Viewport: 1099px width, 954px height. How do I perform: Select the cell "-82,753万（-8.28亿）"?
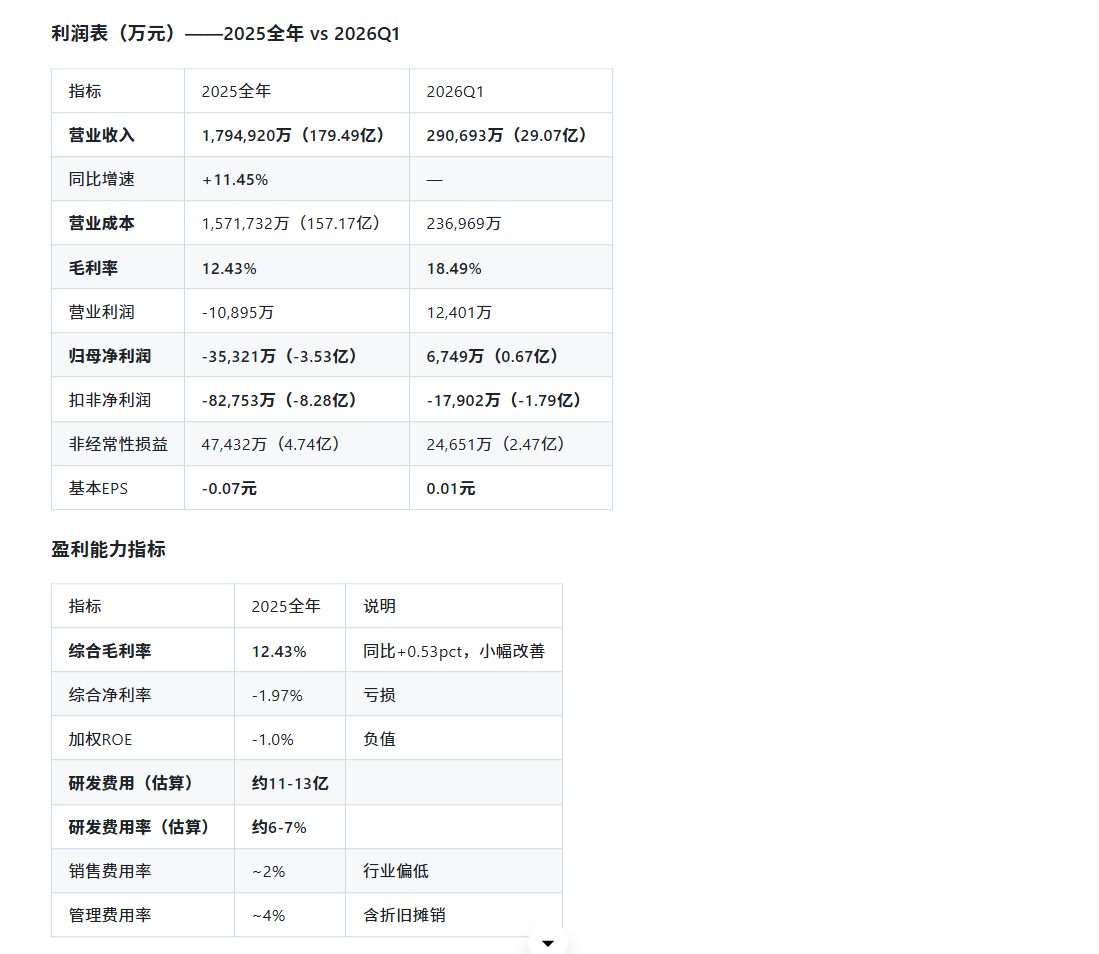coord(280,400)
